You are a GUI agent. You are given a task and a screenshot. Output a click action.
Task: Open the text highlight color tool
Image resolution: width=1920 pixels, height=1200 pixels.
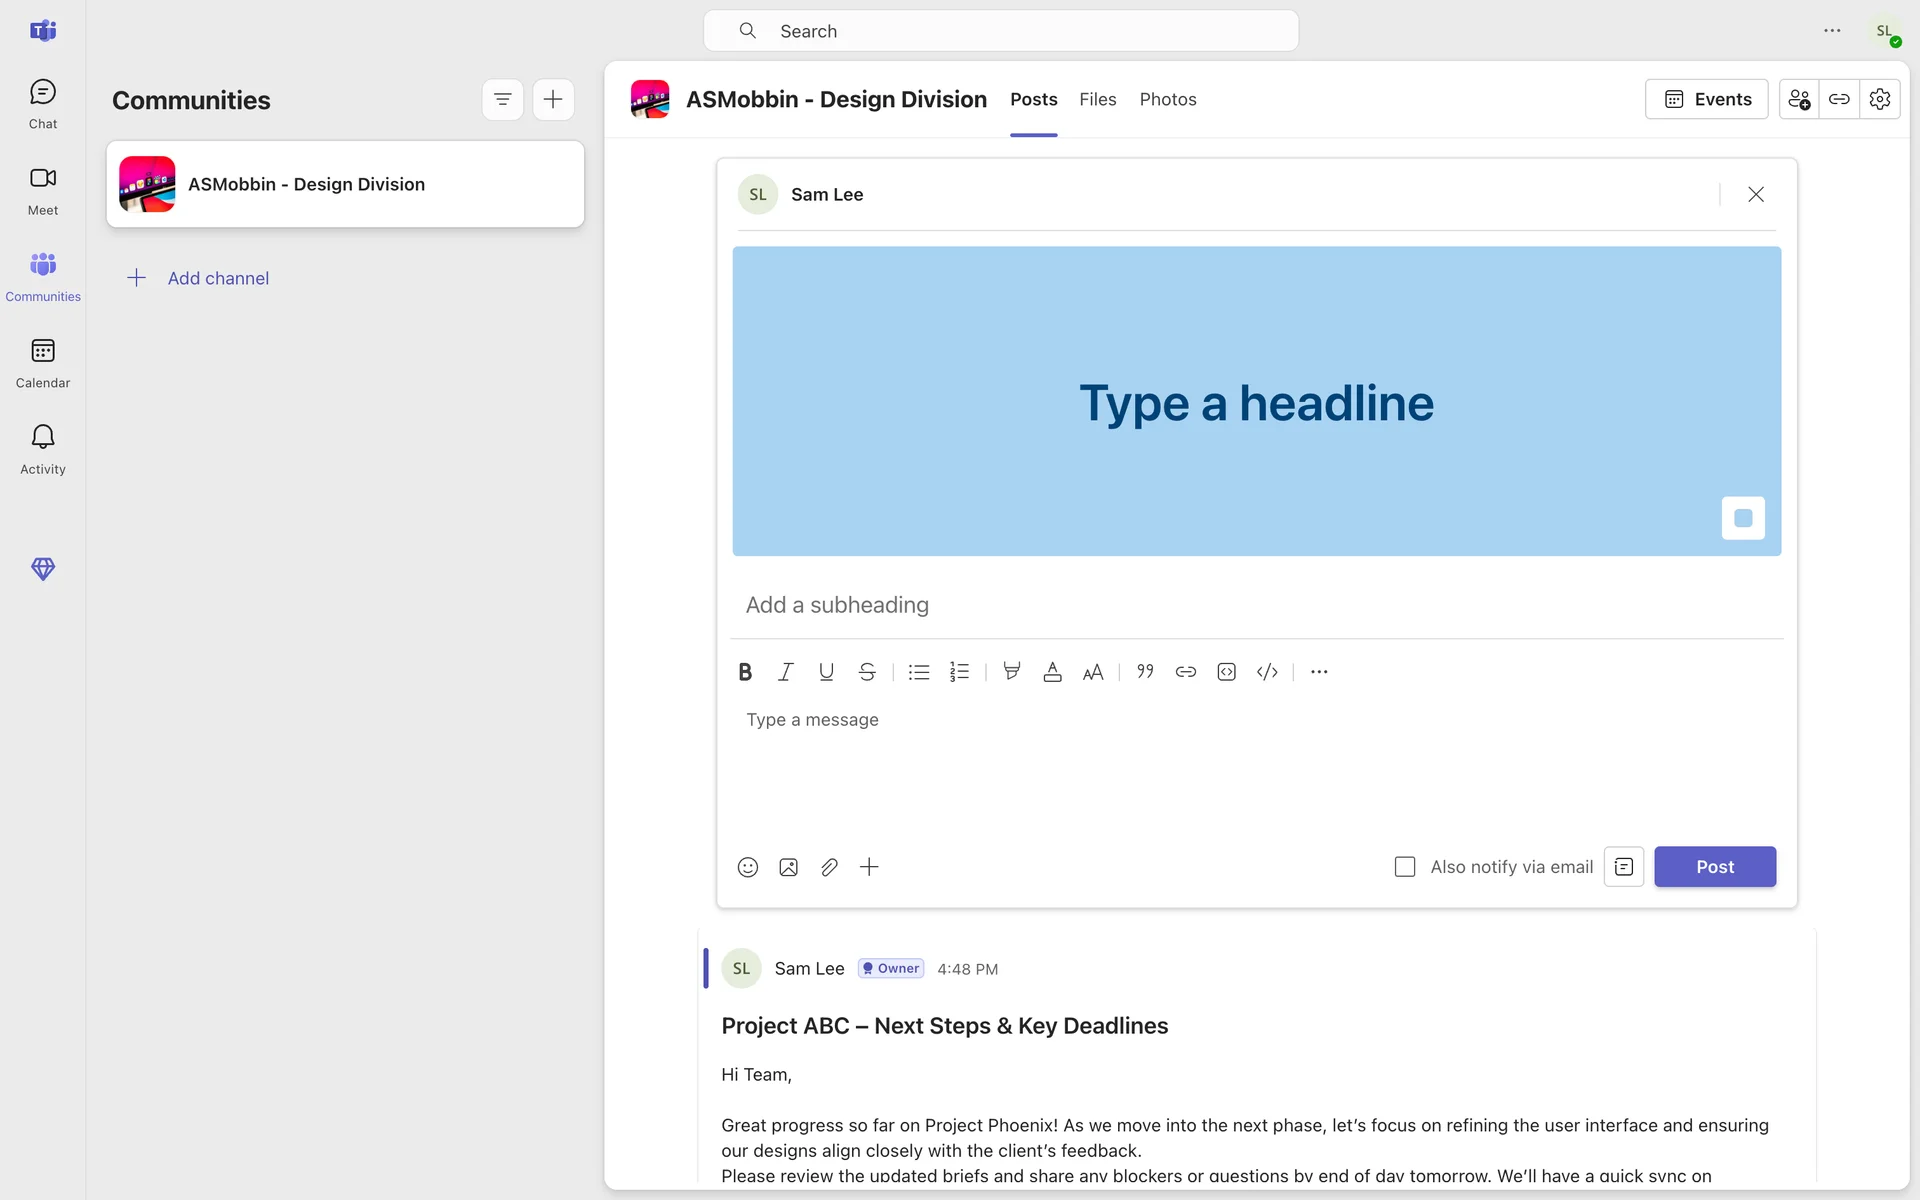click(x=1012, y=672)
